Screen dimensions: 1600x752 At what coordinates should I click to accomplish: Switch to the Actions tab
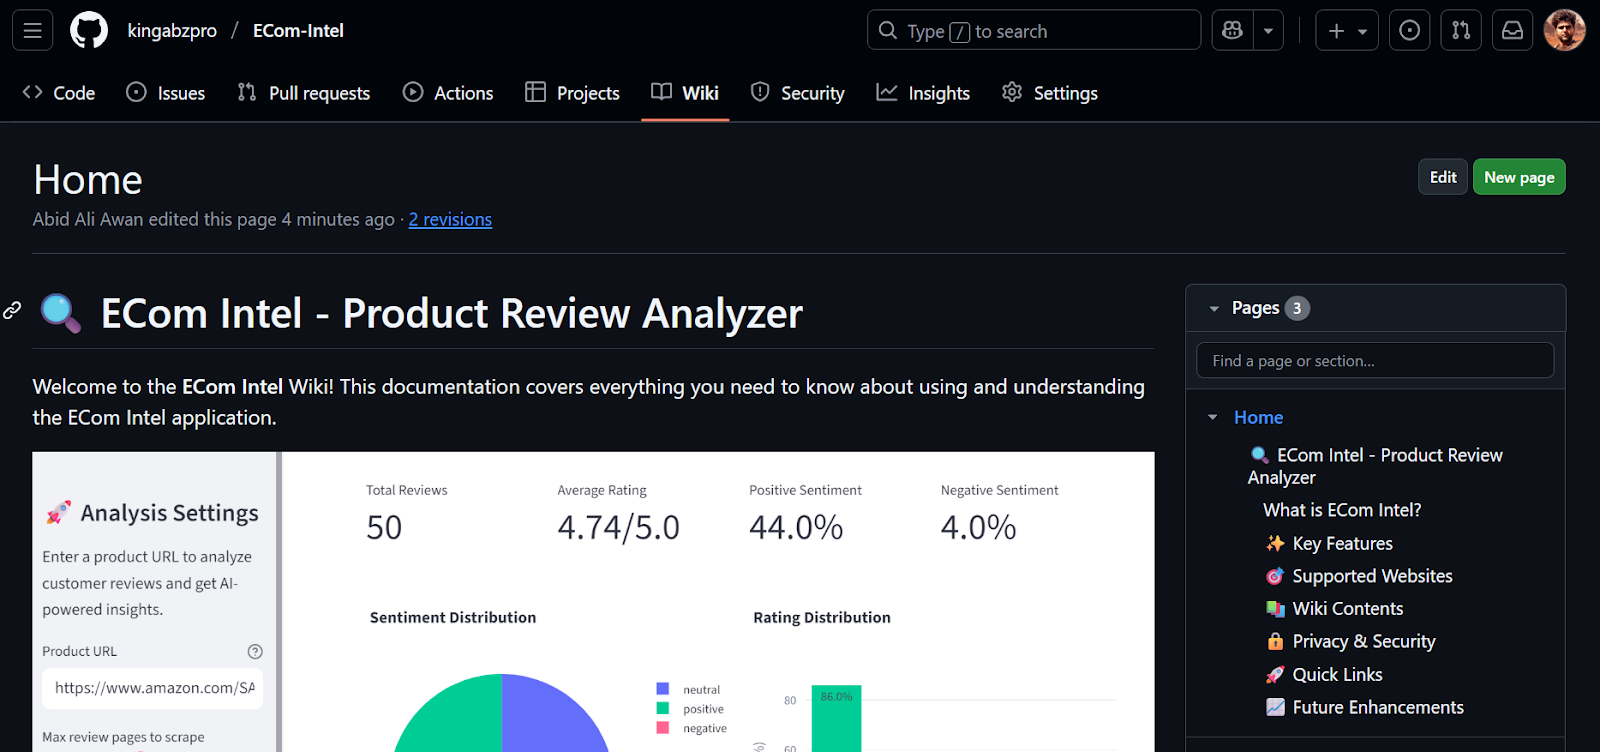point(448,93)
